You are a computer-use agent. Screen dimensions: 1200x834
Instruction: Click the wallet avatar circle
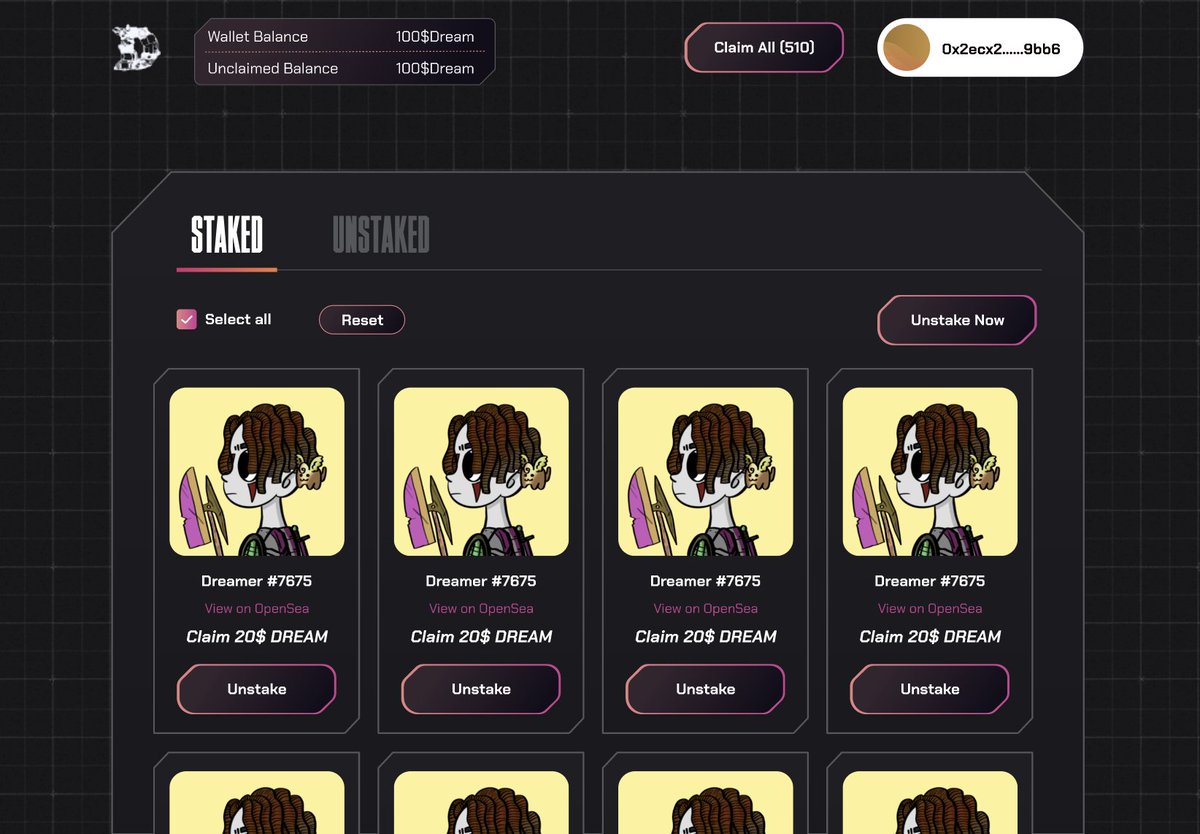907,48
